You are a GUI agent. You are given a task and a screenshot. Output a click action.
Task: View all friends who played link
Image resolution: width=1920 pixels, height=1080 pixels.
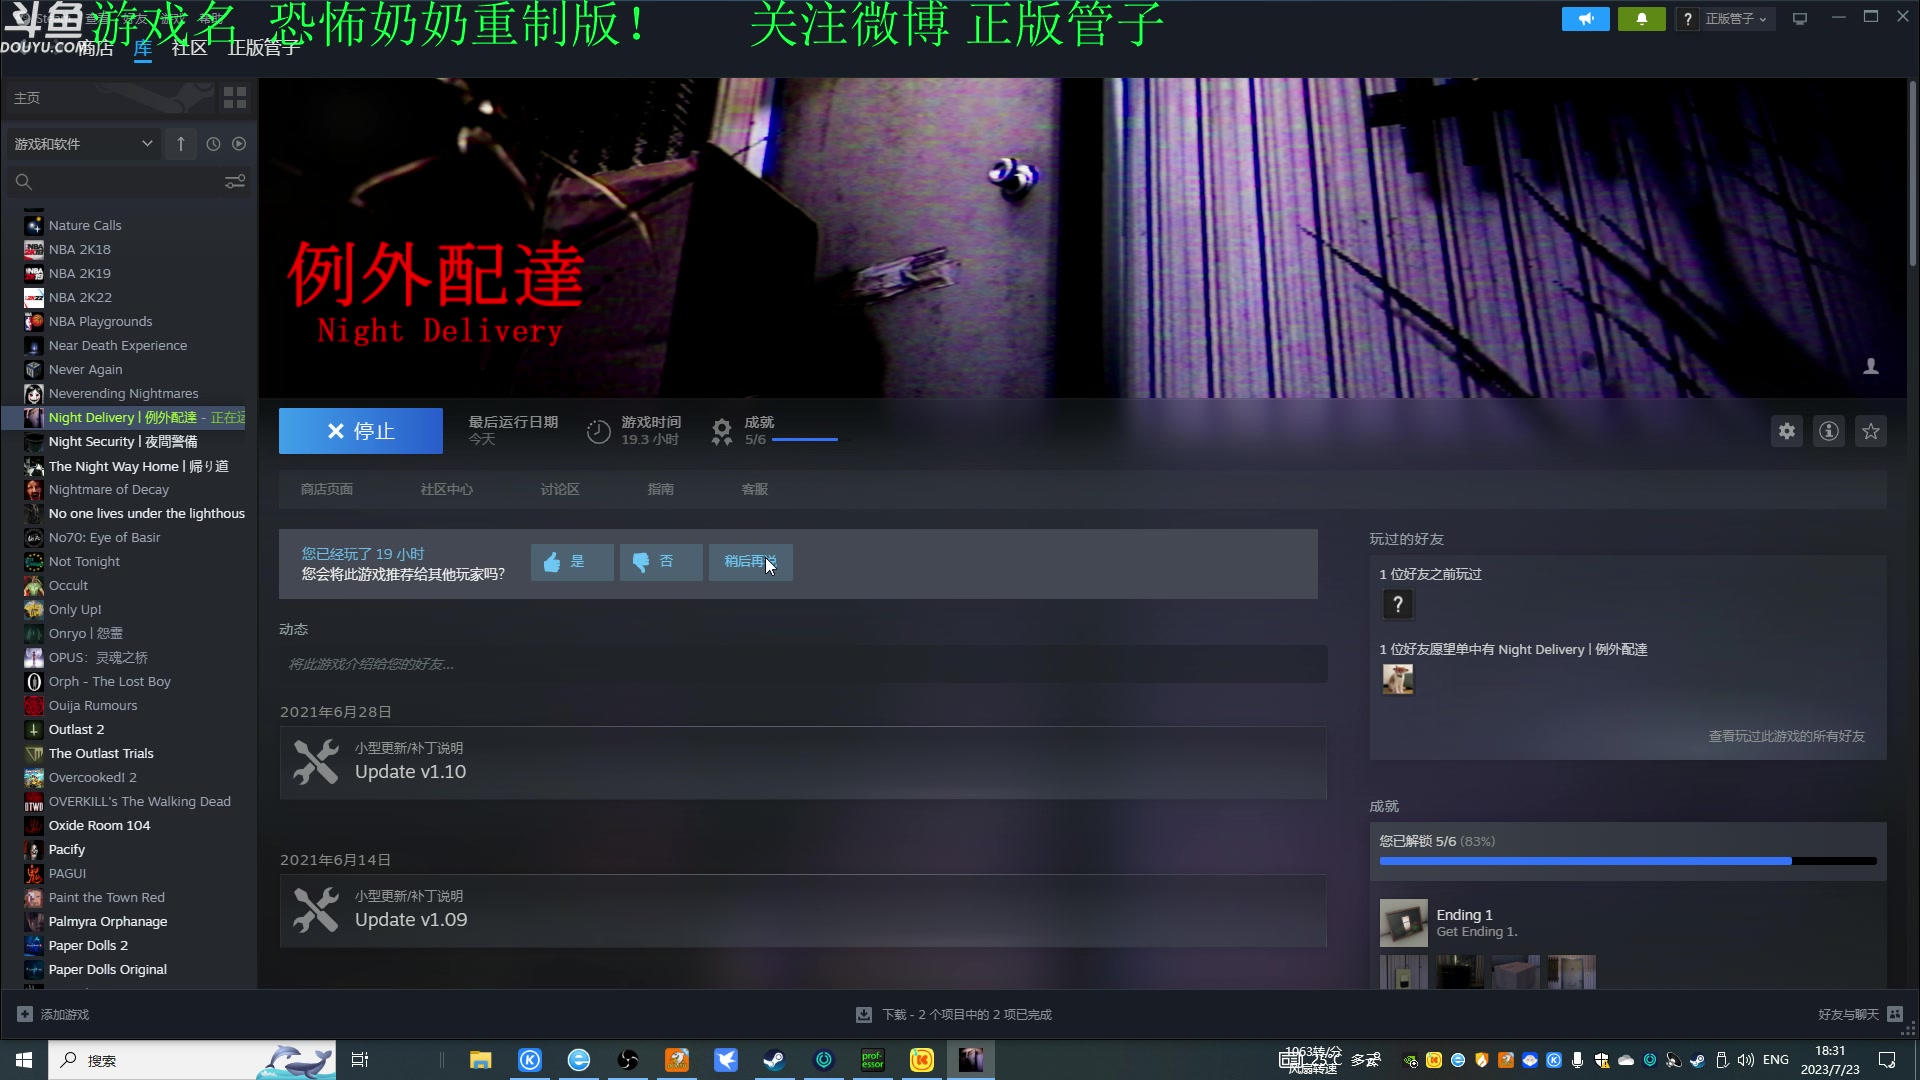[x=1786, y=736]
